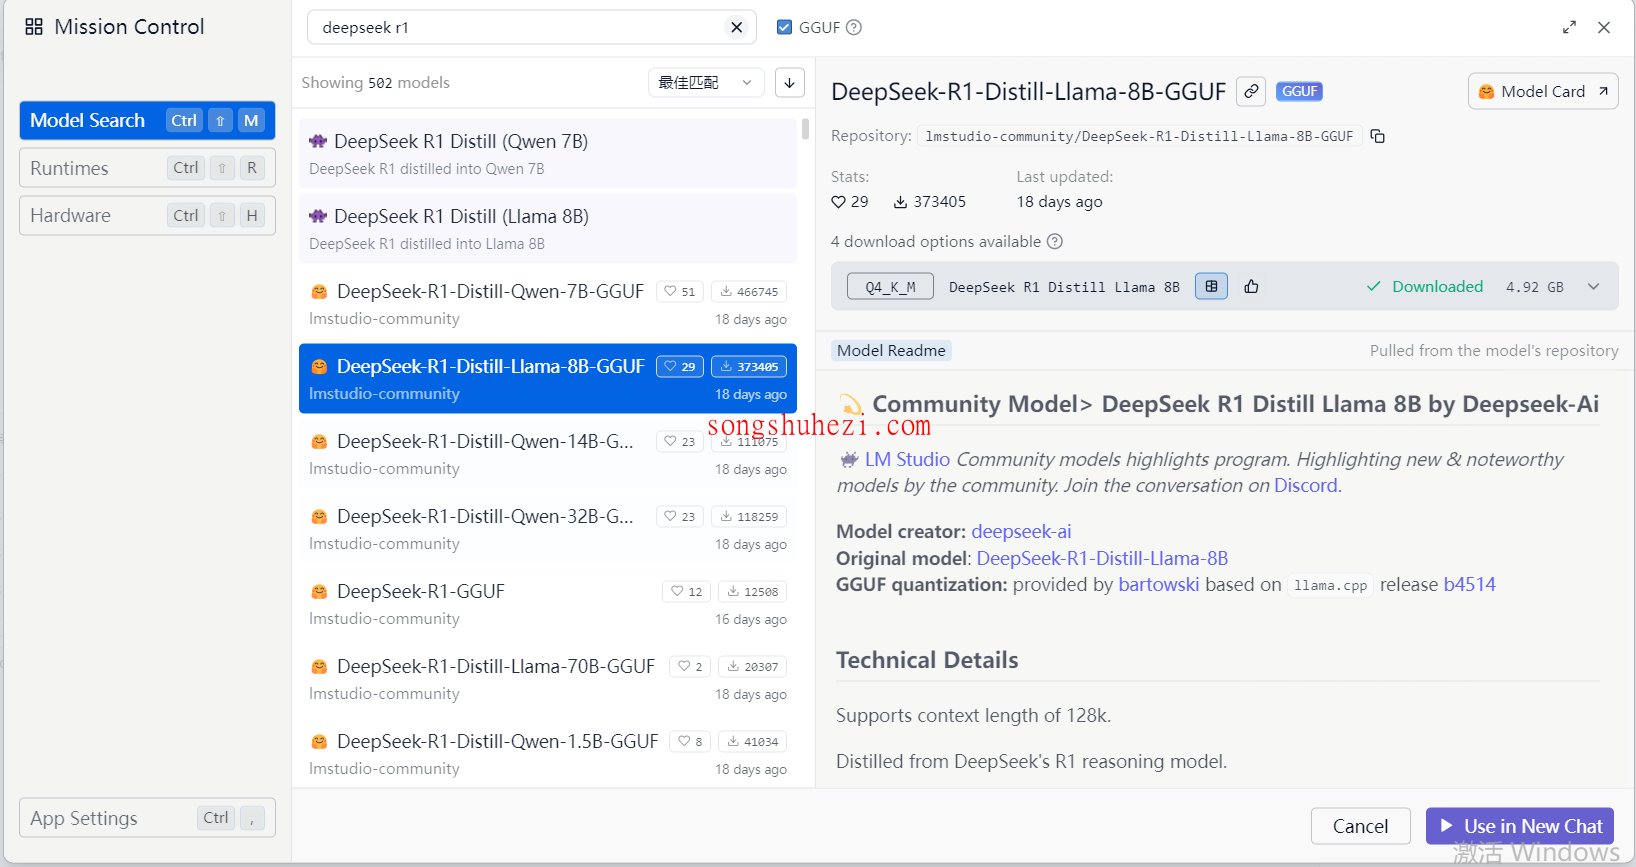Click downloads badge 466745 on Qwen-7B row

coord(749,292)
